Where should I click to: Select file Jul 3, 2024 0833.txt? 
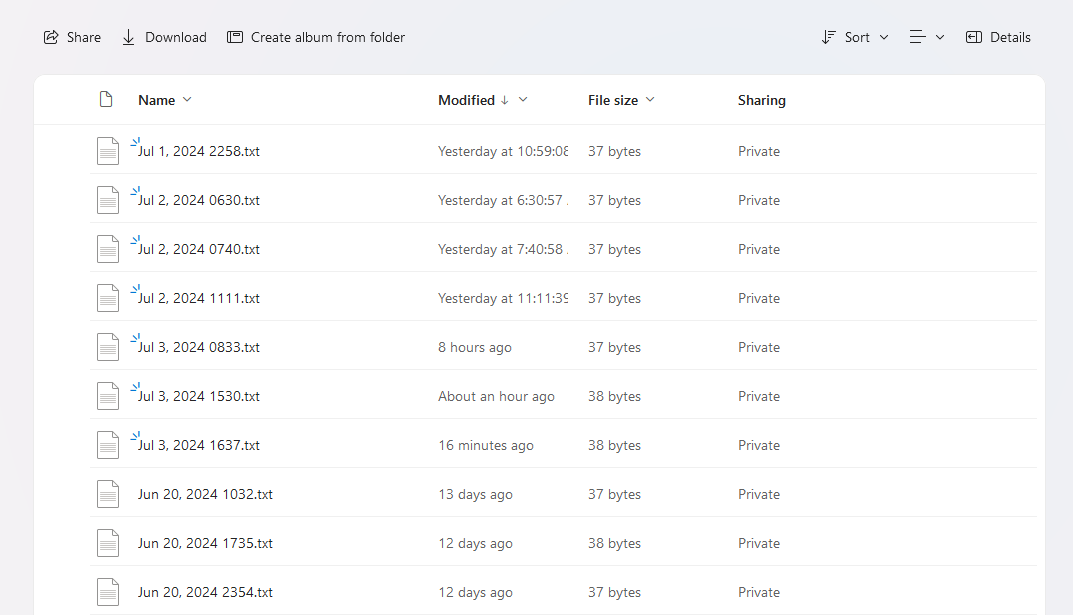click(198, 348)
